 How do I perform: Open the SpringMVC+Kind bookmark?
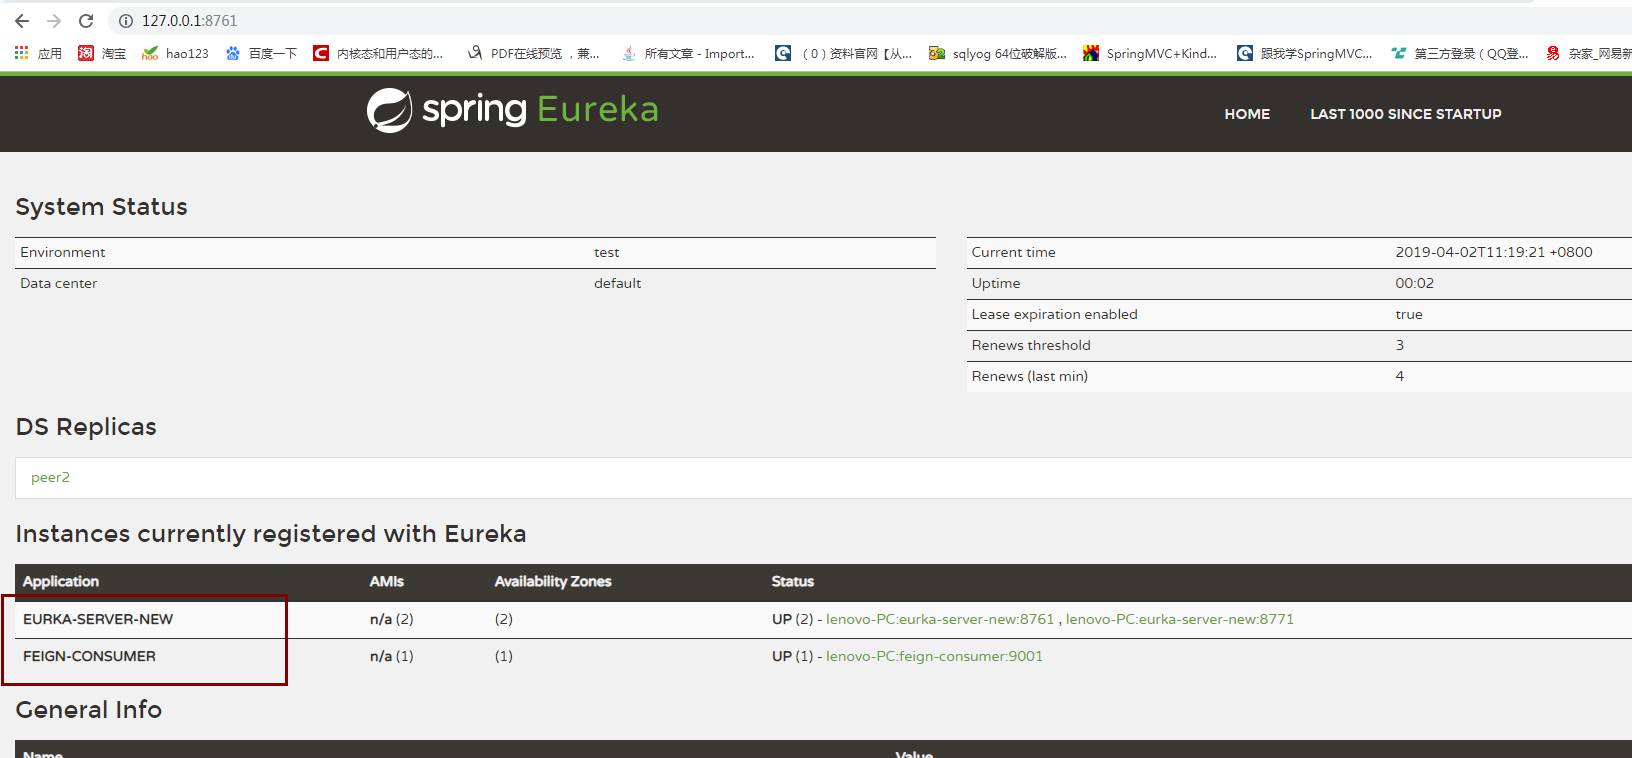click(x=1150, y=53)
